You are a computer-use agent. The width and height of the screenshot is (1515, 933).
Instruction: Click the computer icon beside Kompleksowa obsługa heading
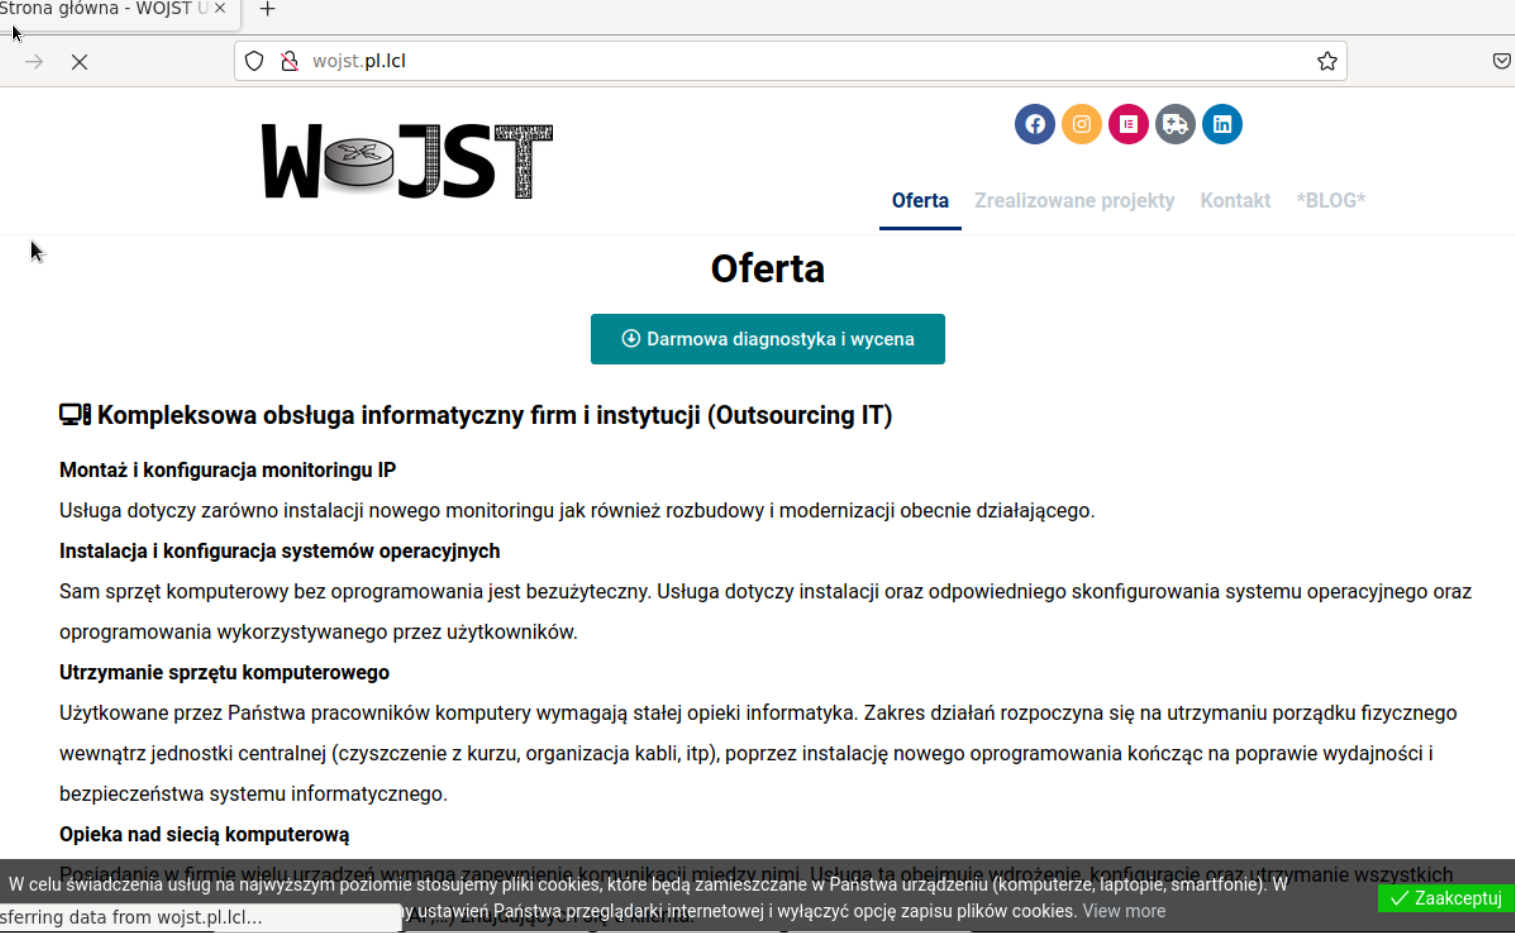(75, 414)
